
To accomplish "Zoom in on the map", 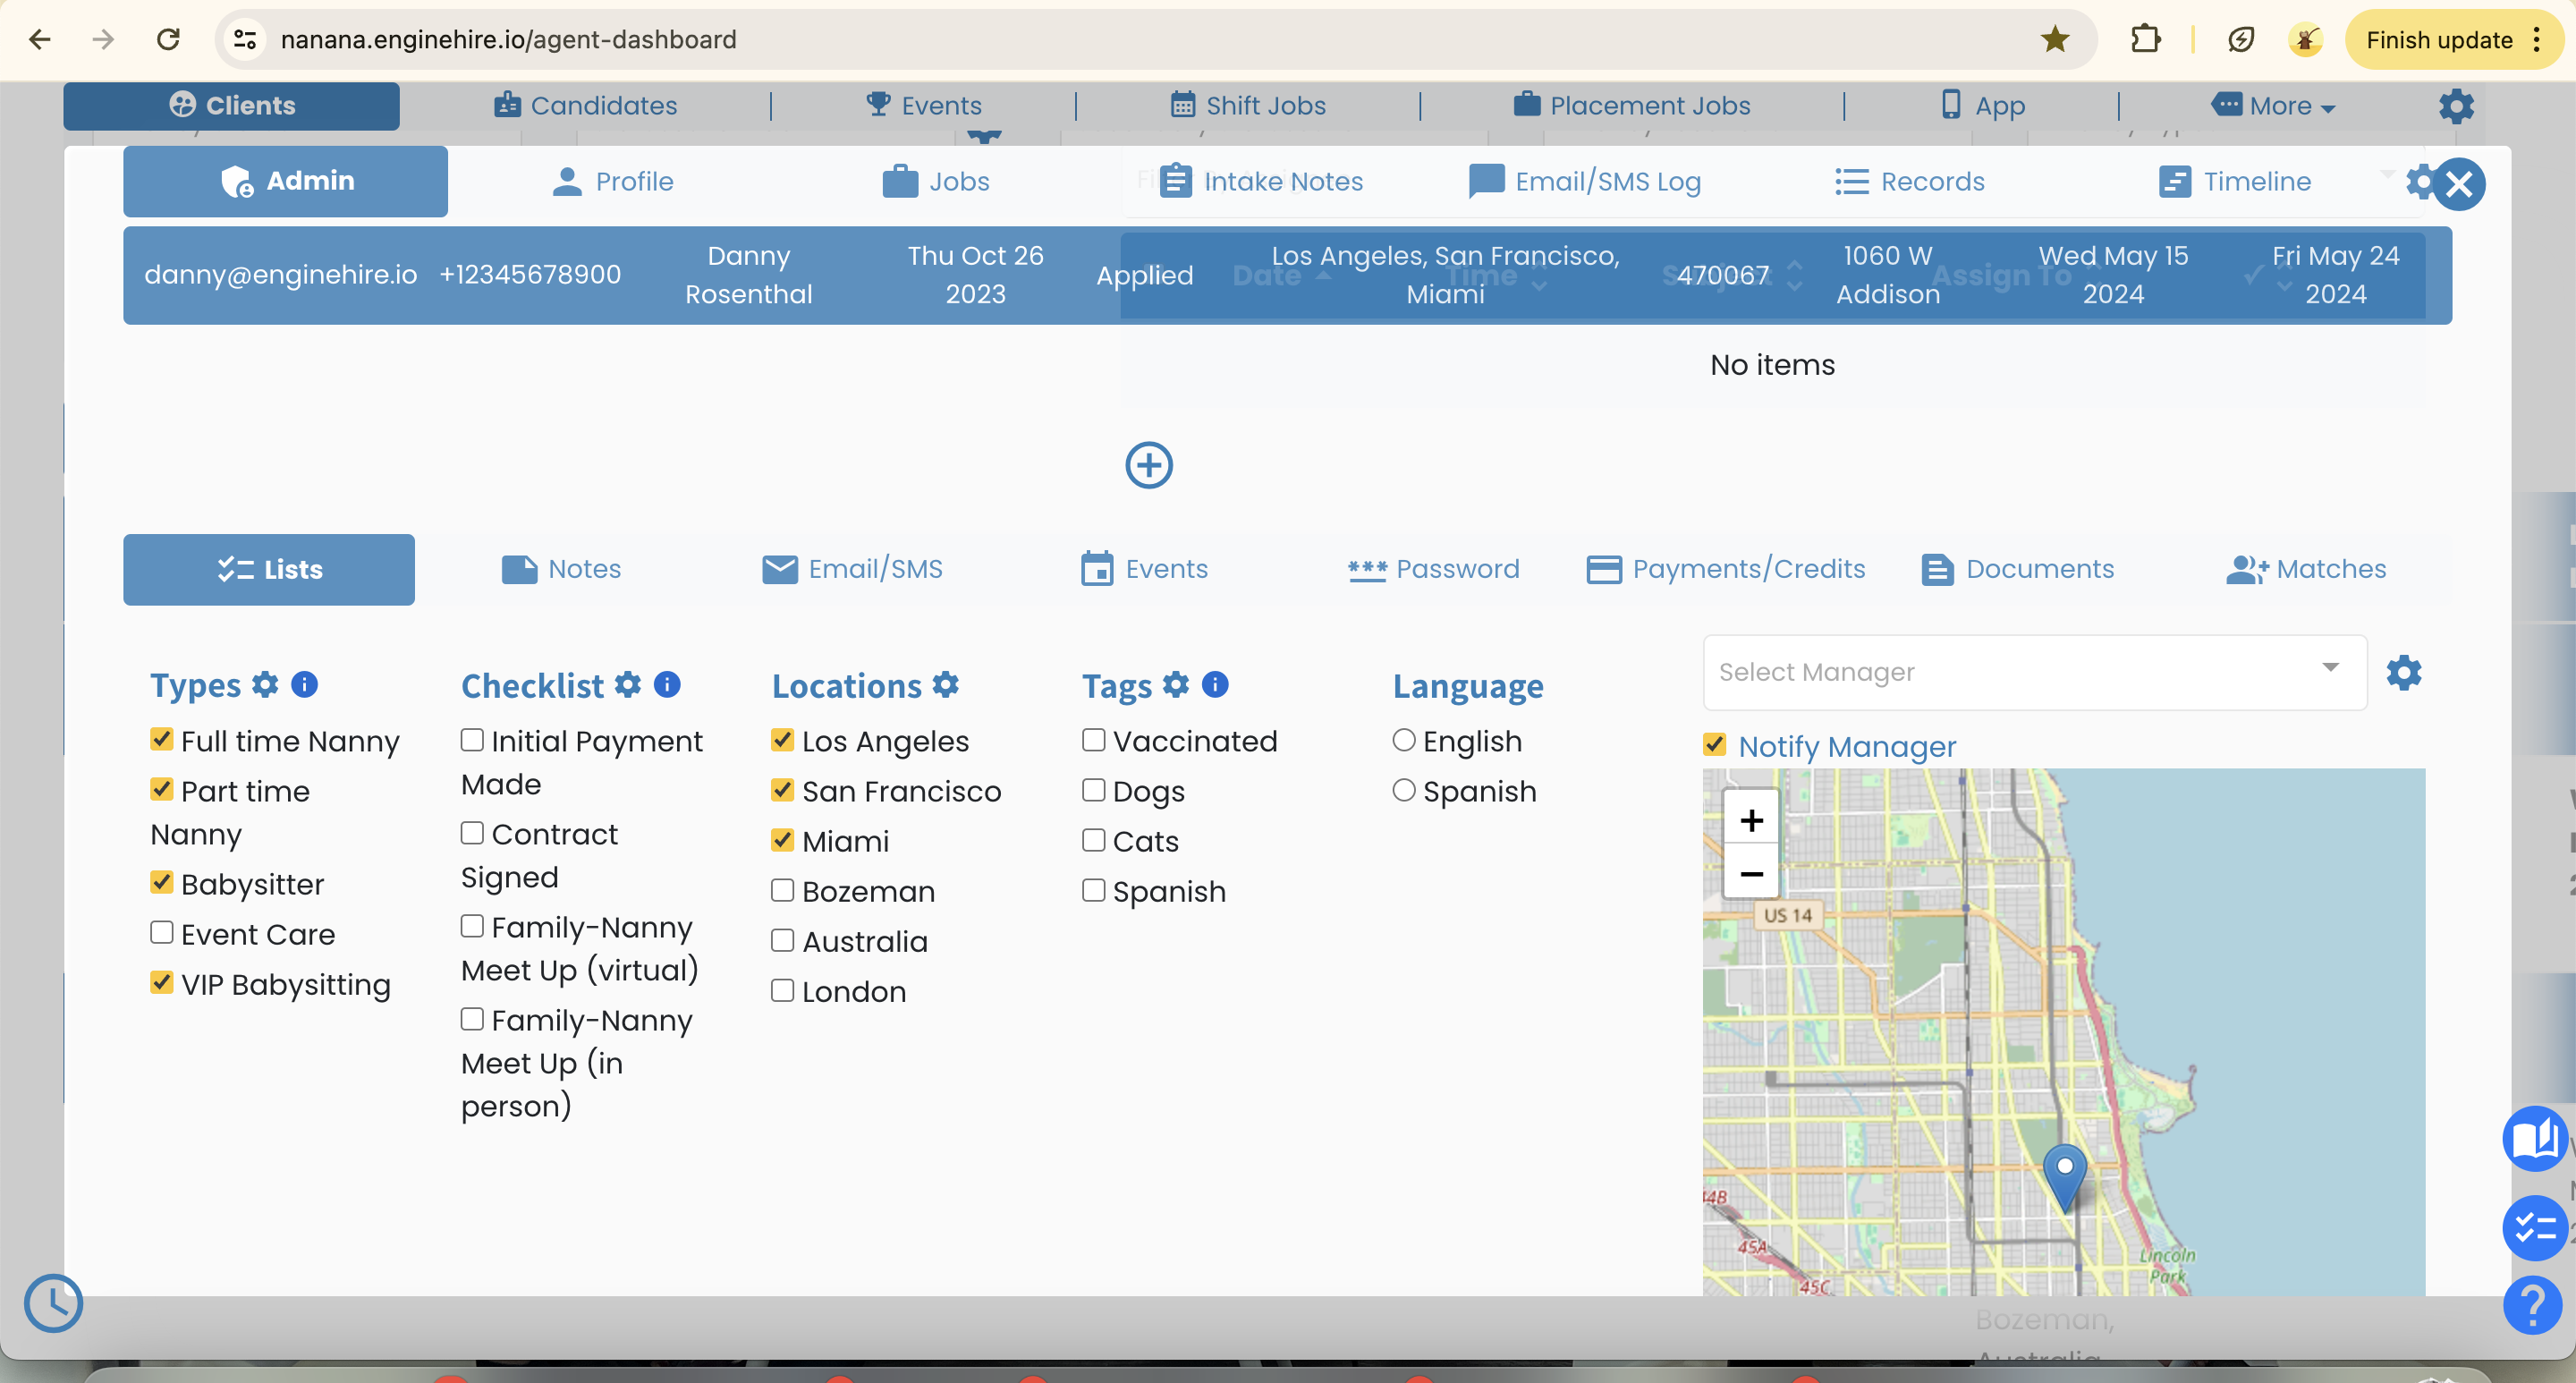I will click(x=1752, y=819).
